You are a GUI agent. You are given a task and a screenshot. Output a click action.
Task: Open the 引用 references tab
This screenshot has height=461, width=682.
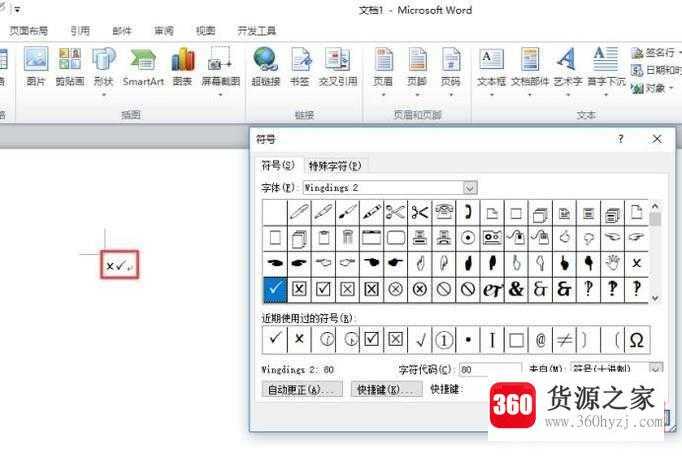pos(80,30)
